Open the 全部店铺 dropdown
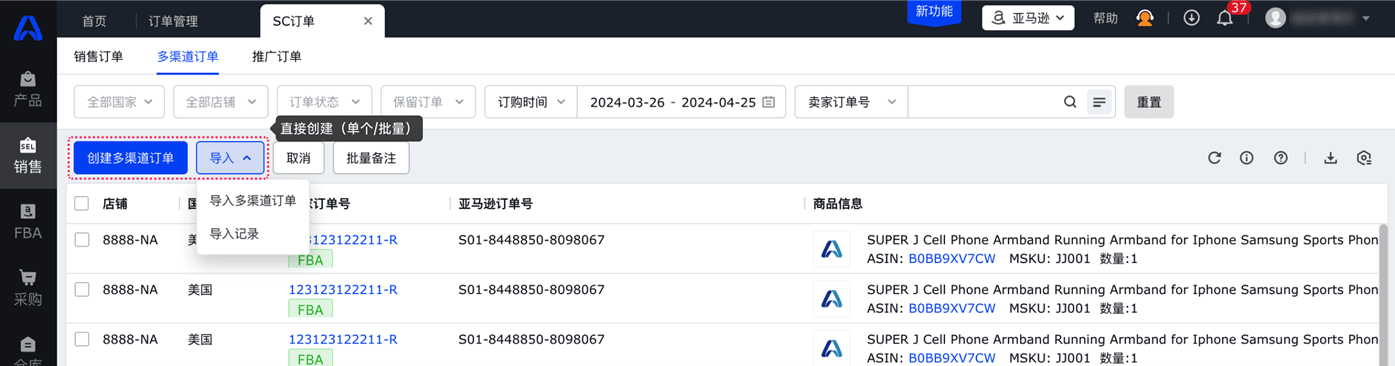Viewport: 1395px width, 366px height. click(x=221, y=102)
